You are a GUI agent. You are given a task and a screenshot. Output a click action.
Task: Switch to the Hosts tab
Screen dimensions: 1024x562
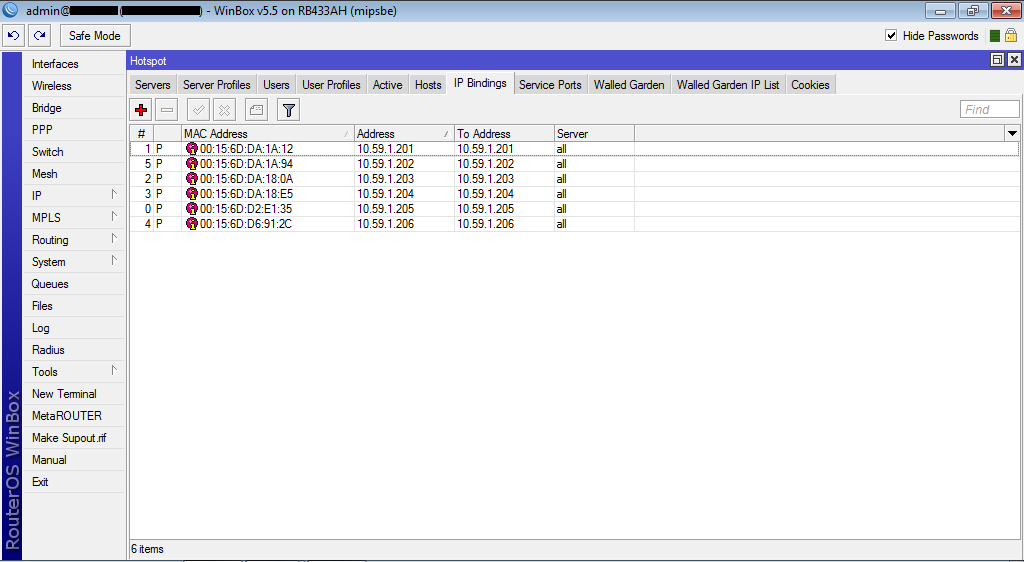tap(428, 85)
